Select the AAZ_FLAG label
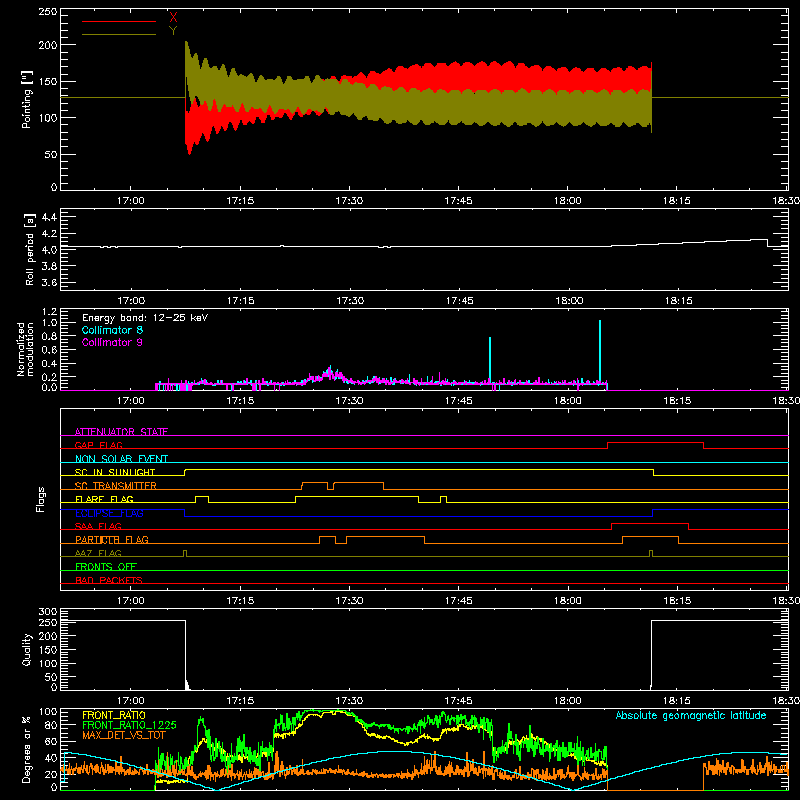The image size is (800, 800). [98, 553]
